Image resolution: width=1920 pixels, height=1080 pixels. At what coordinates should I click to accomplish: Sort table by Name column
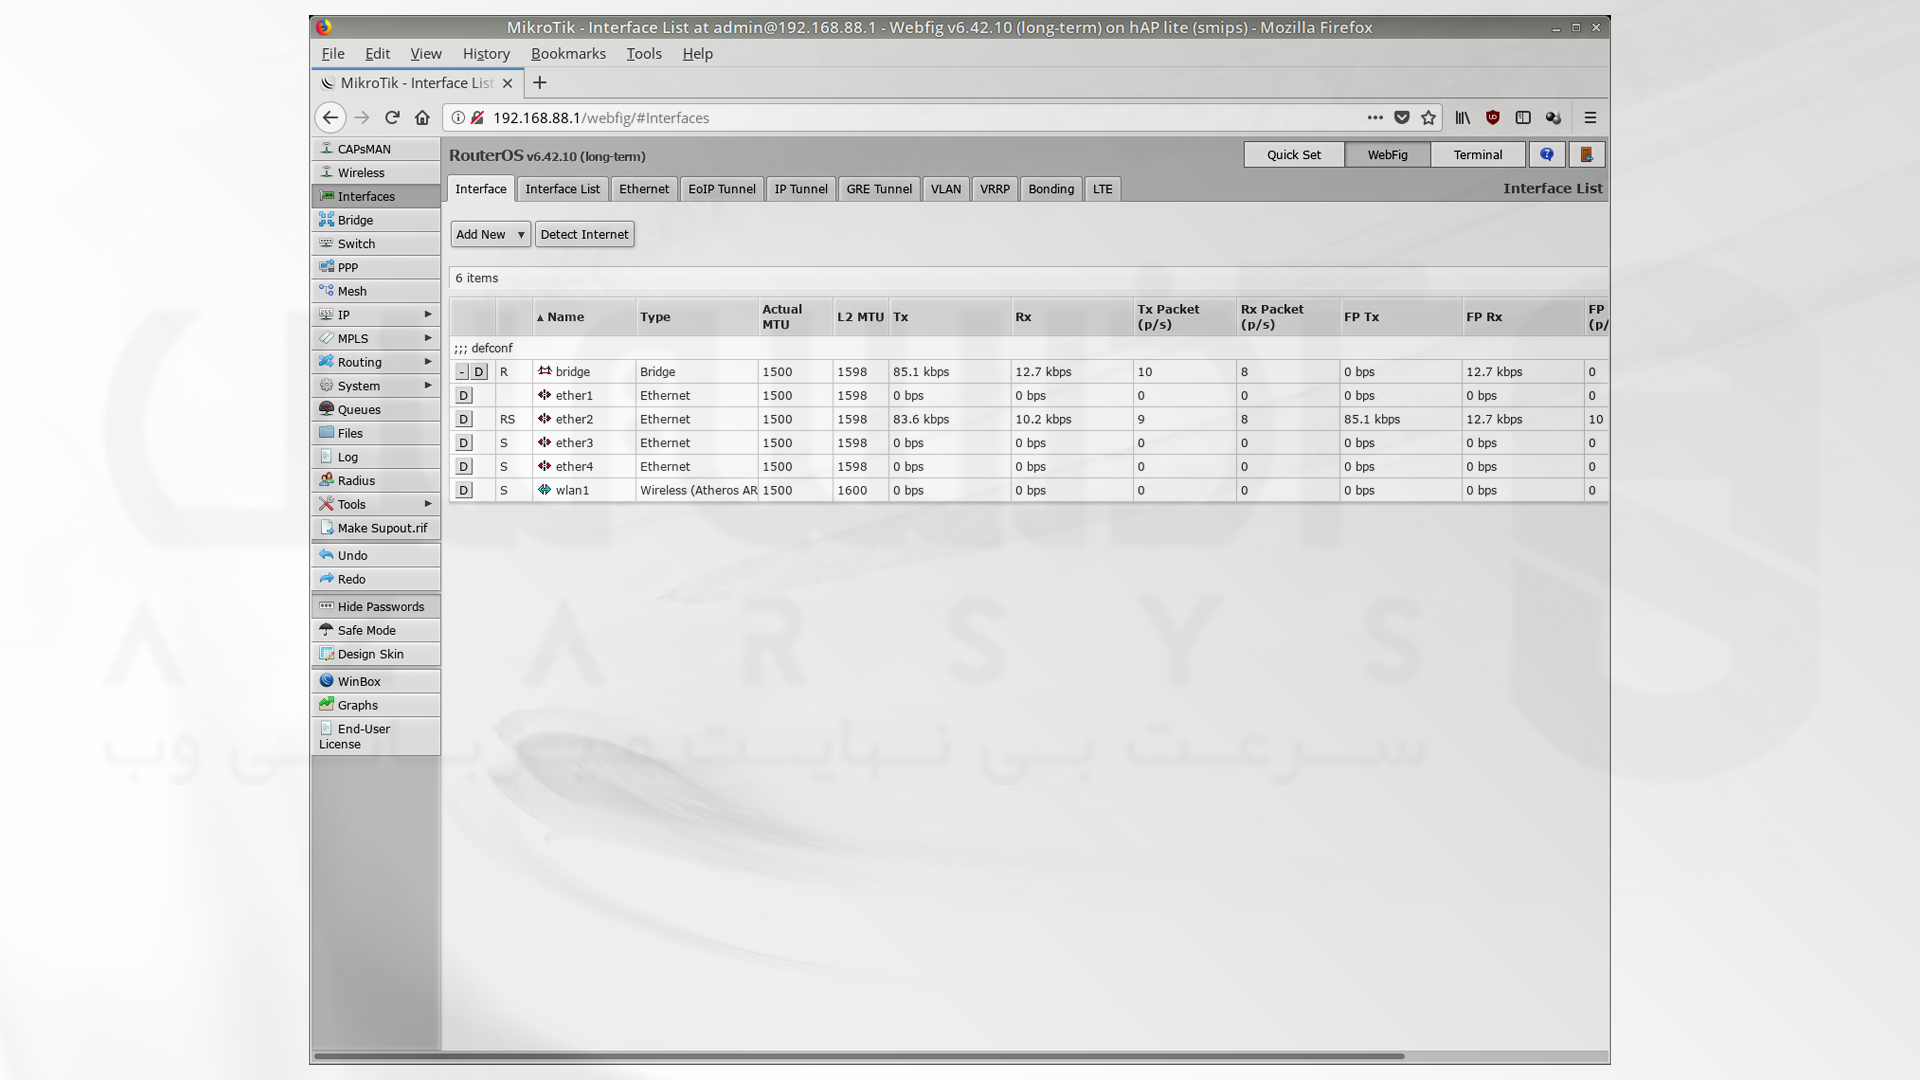click(584, 317)
